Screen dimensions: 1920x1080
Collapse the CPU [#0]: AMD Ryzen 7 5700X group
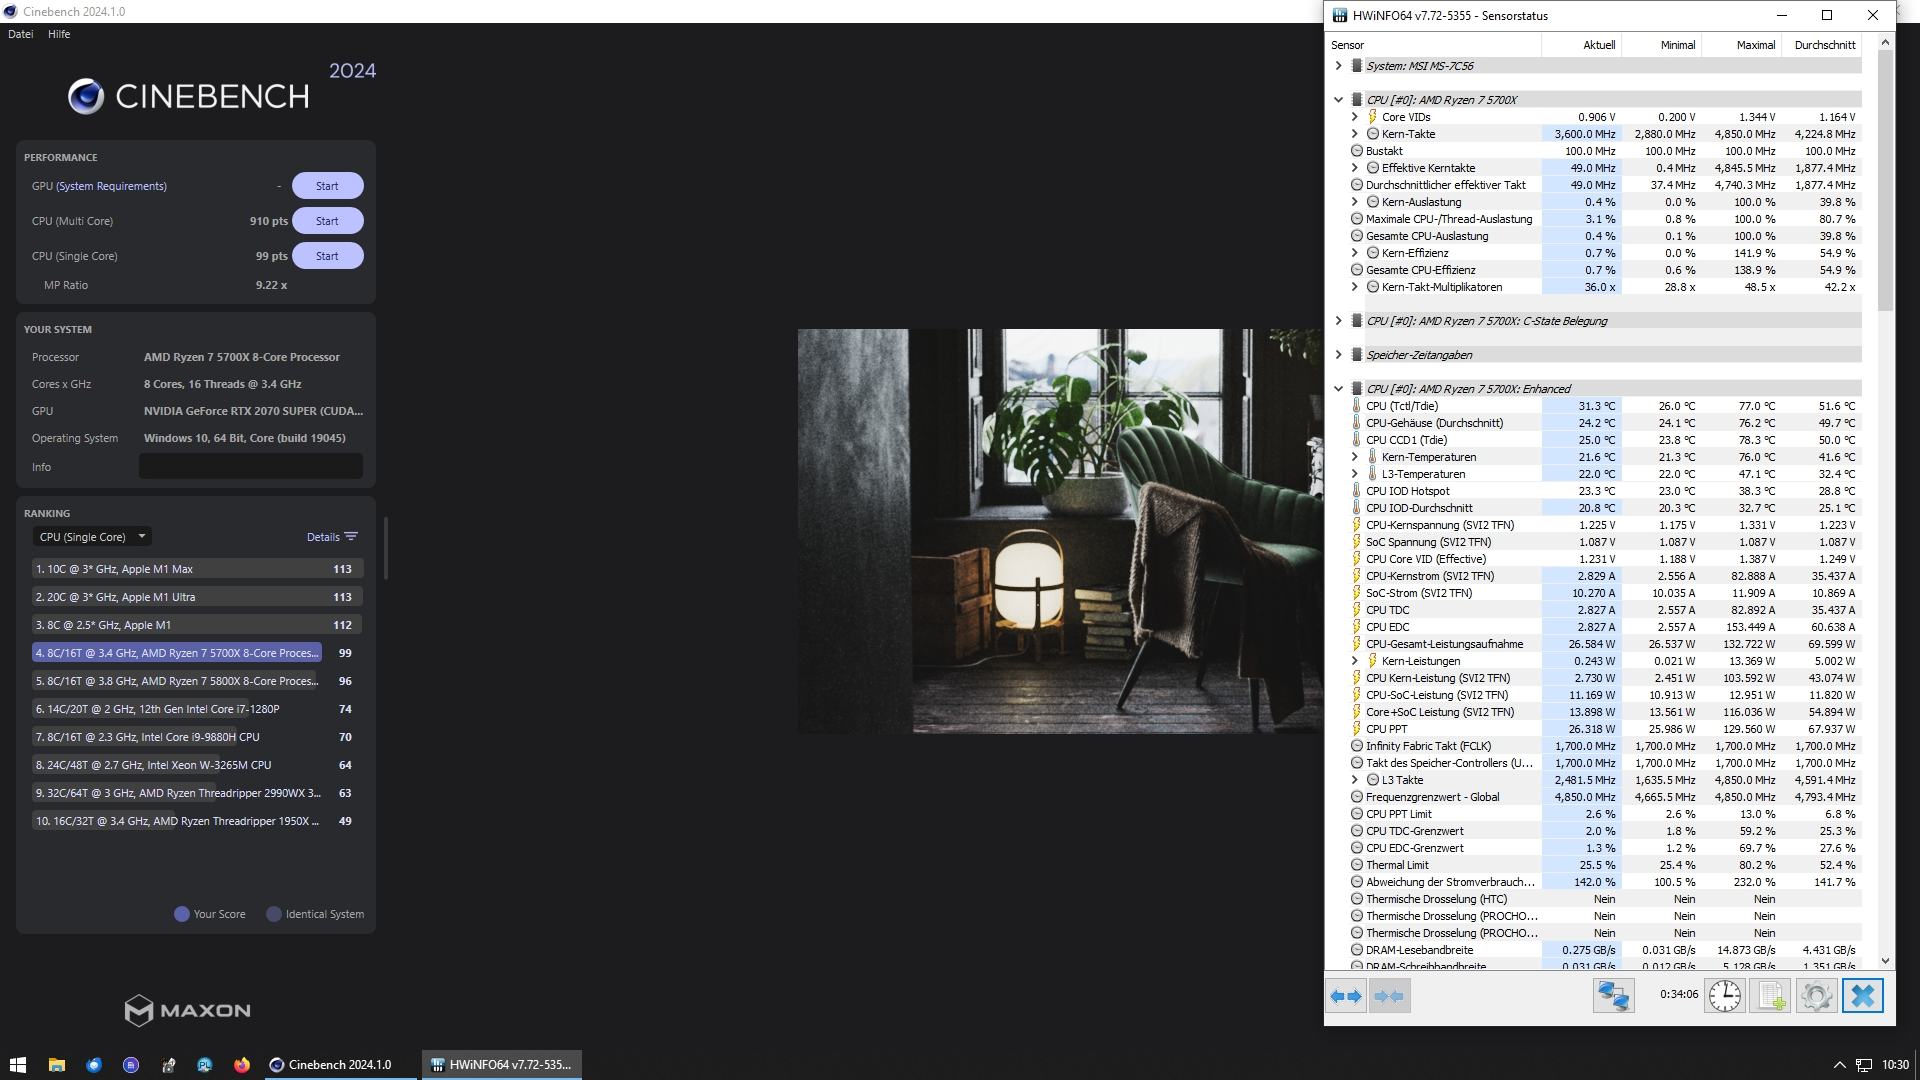point(1338,100)
